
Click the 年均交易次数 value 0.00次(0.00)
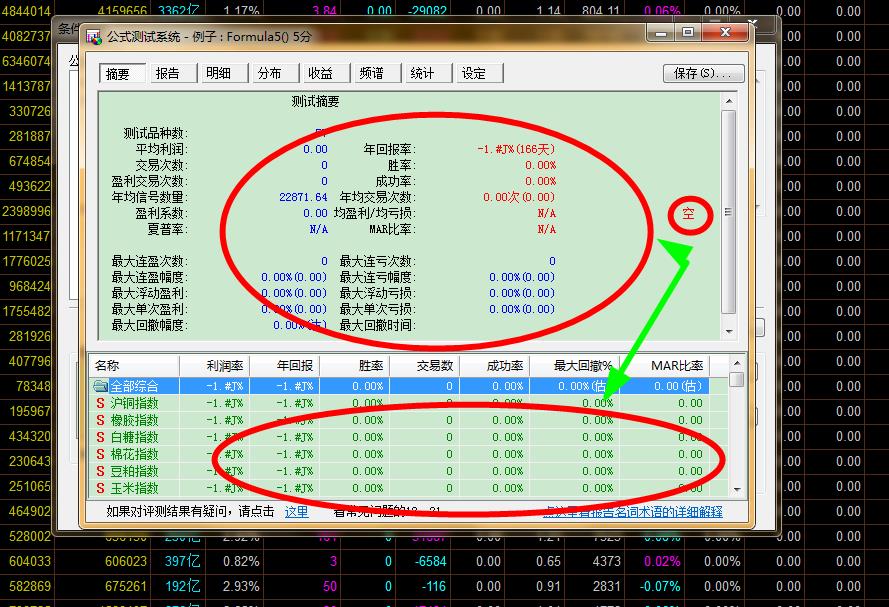519,197
